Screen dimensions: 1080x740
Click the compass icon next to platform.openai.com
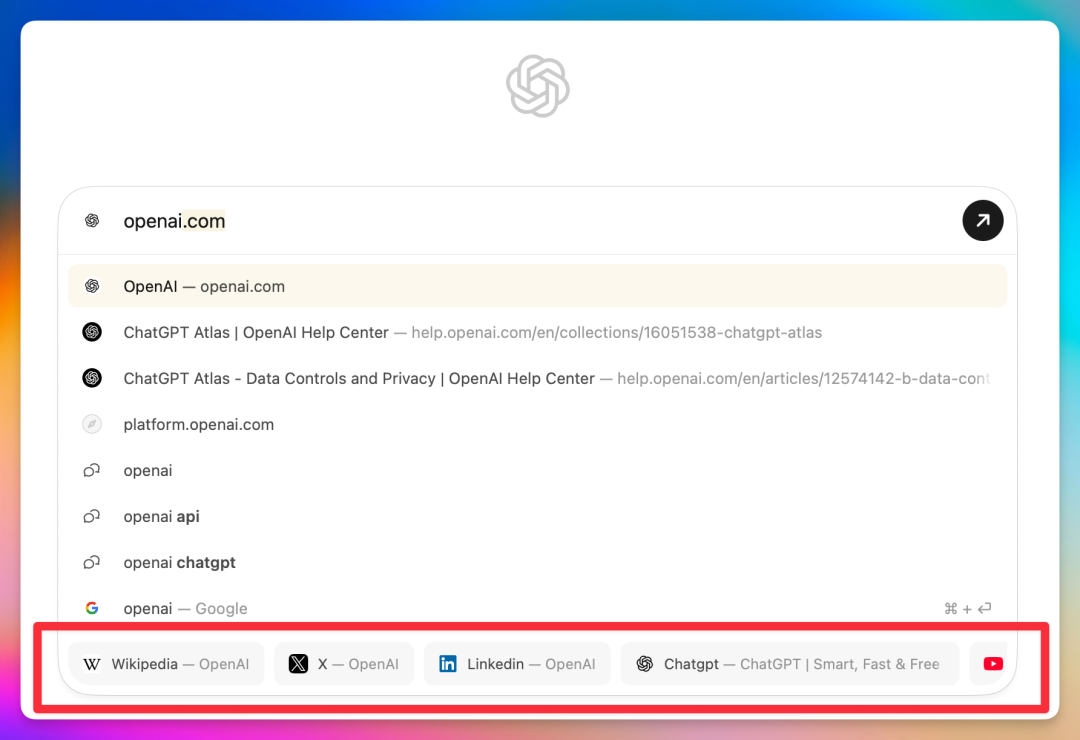(x=92, y=424)
